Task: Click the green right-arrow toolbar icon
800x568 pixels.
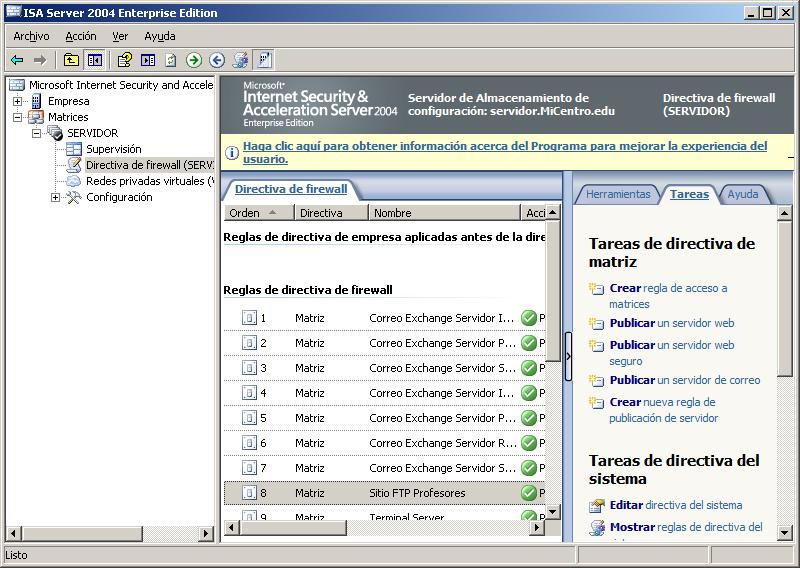Action: coord(194,60)
